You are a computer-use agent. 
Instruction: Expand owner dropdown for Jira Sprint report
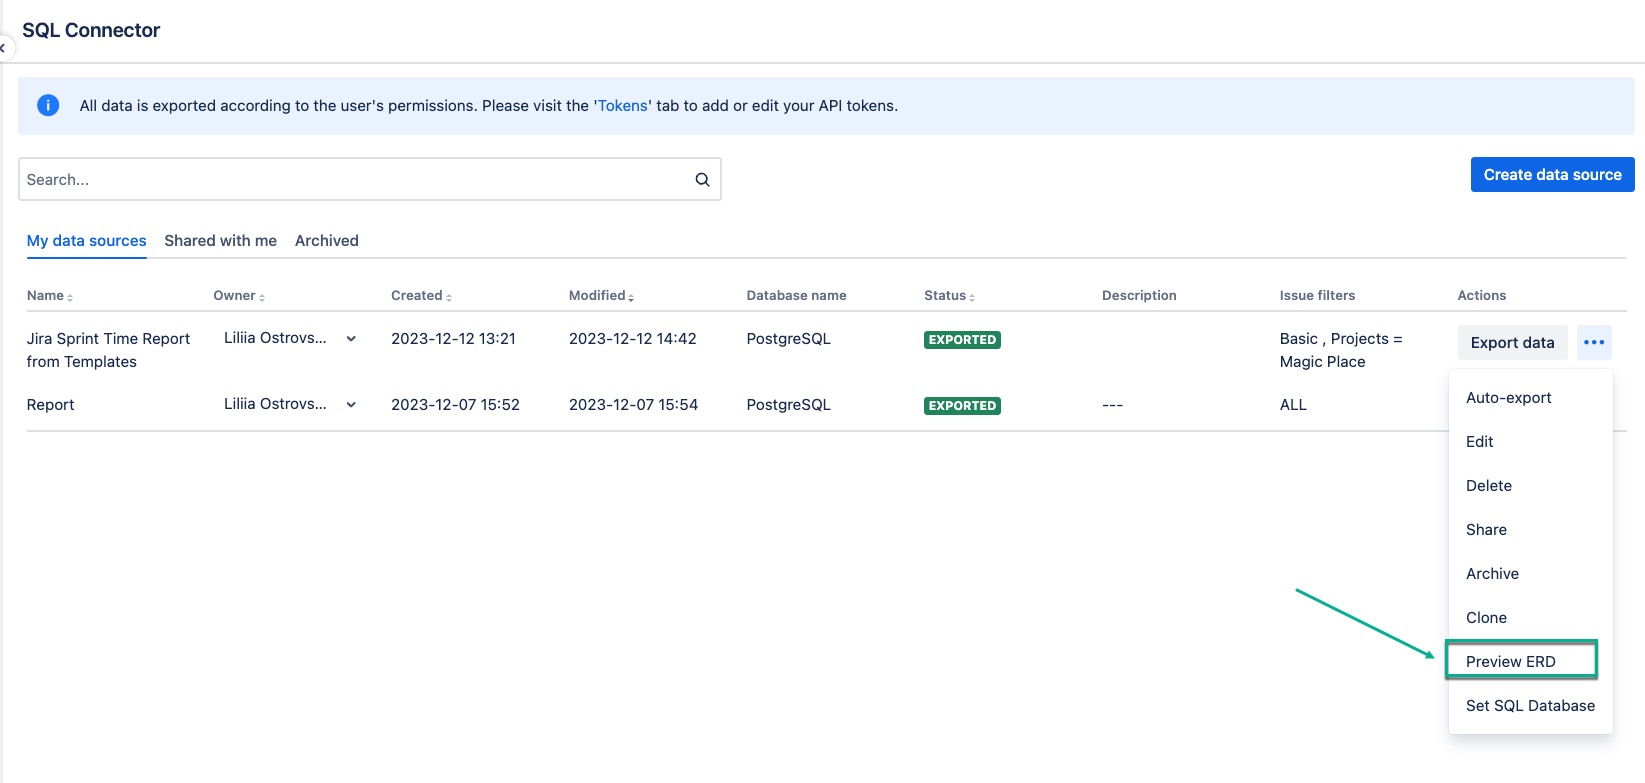pyautogui.click(x=351, y=339)
